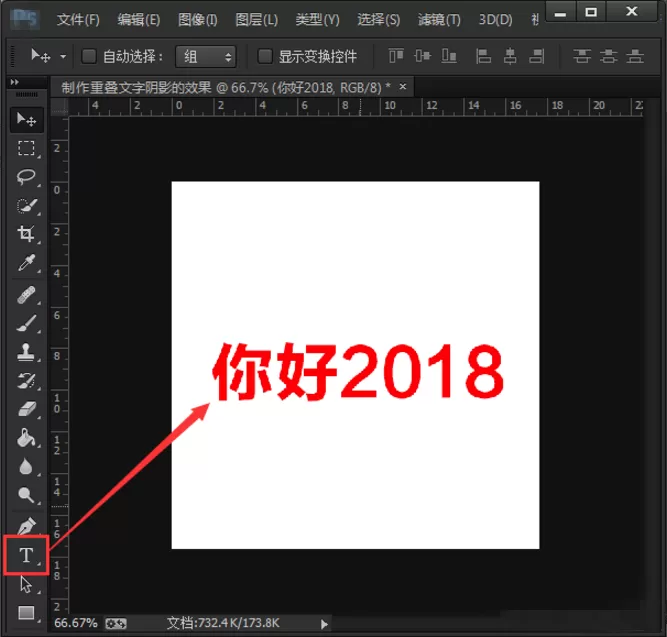667x637 pixels.
Task: Enable the 自动选择 checkbox
Action: click(x=88, y=56)
